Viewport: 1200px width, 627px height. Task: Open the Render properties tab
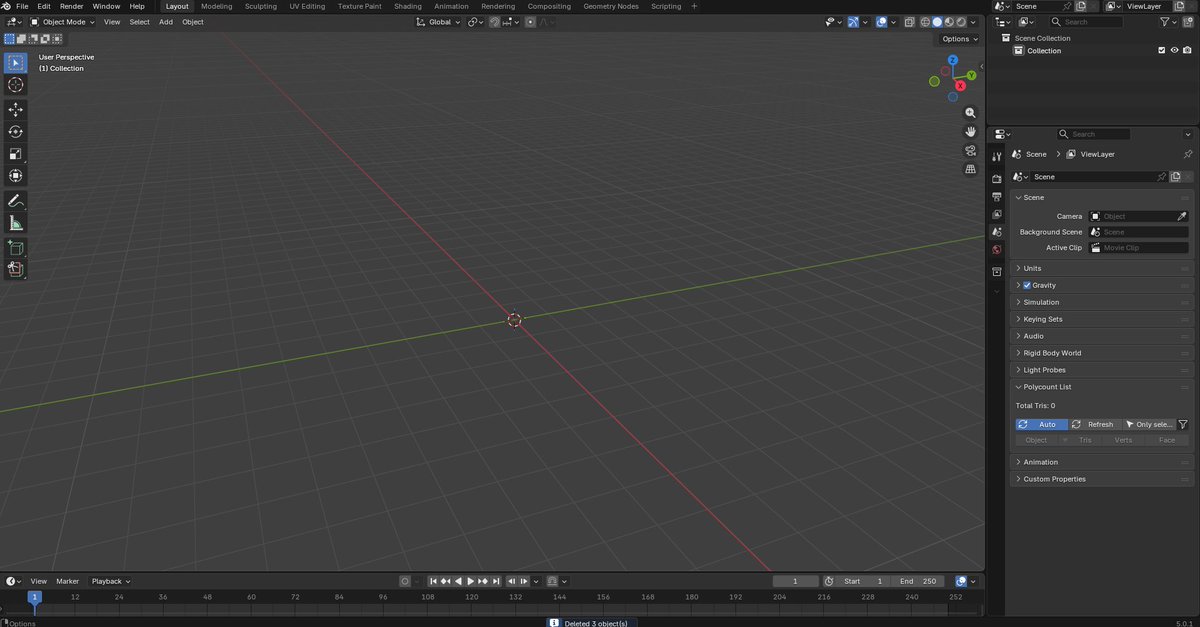point(997,178)
